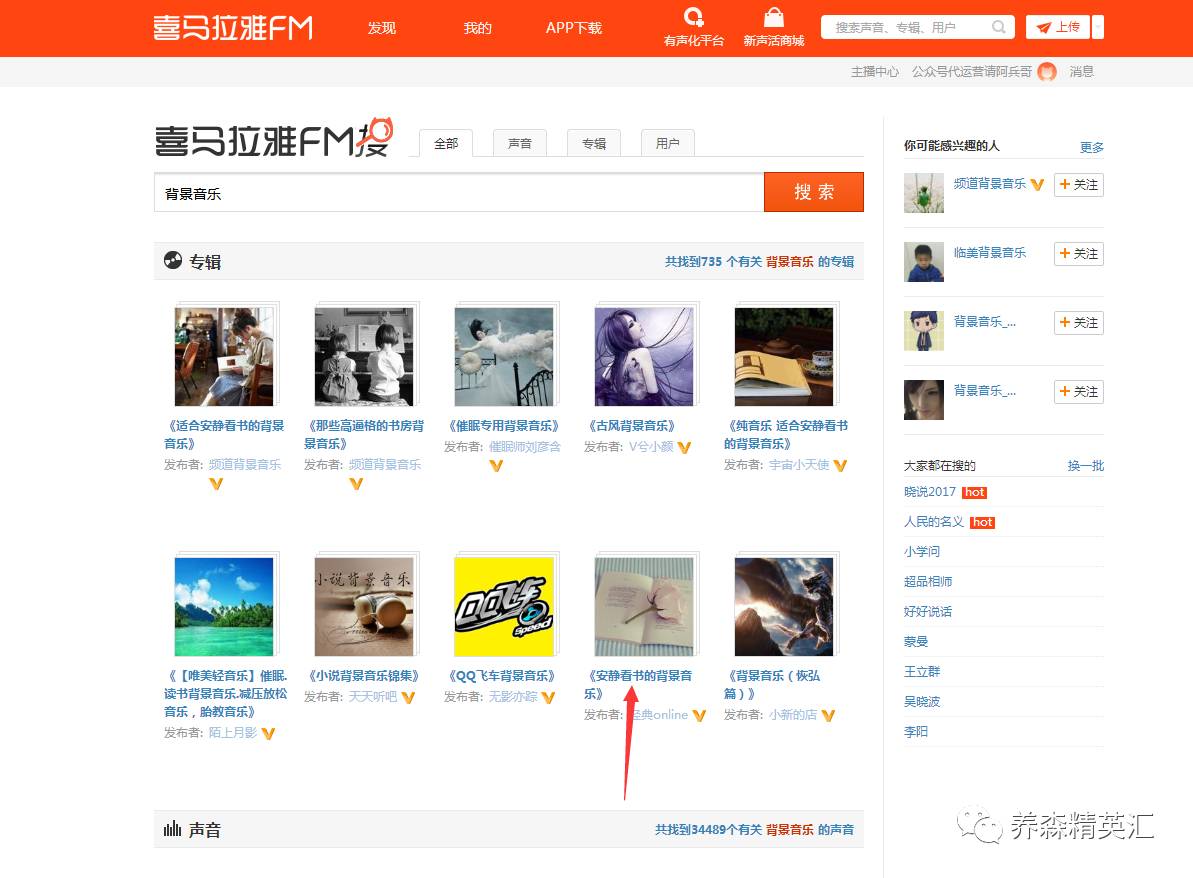
Task: Click the 上传 upload button
Action: (x=1058, y=27)
